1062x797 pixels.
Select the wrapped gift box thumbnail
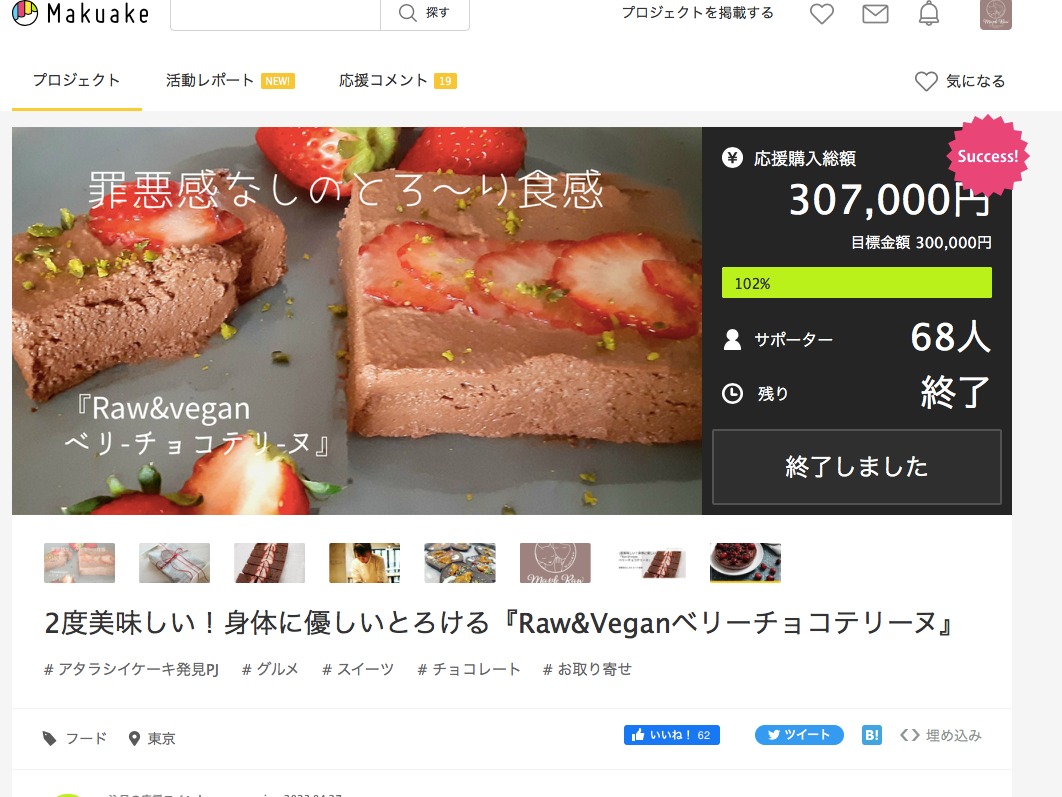click(x=174, y=562)
